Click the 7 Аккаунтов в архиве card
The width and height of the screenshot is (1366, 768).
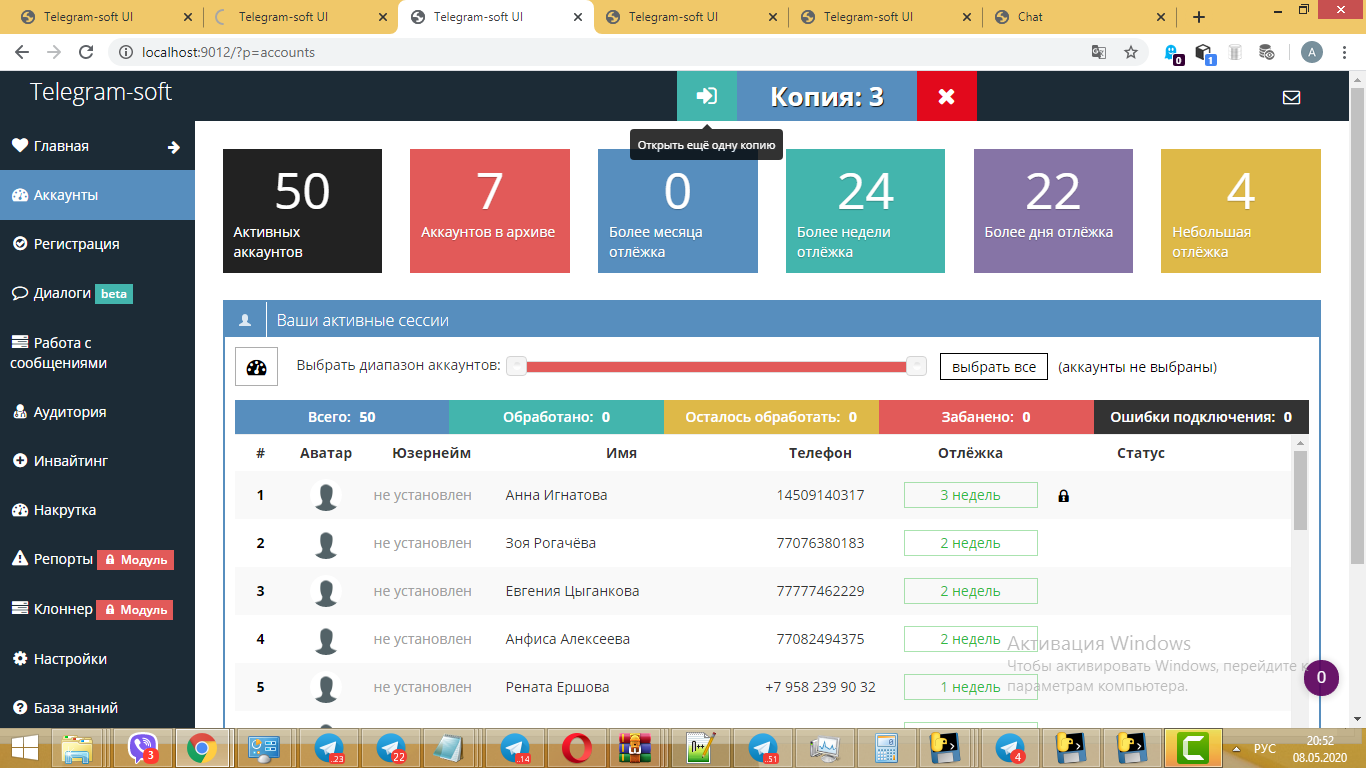490,211
